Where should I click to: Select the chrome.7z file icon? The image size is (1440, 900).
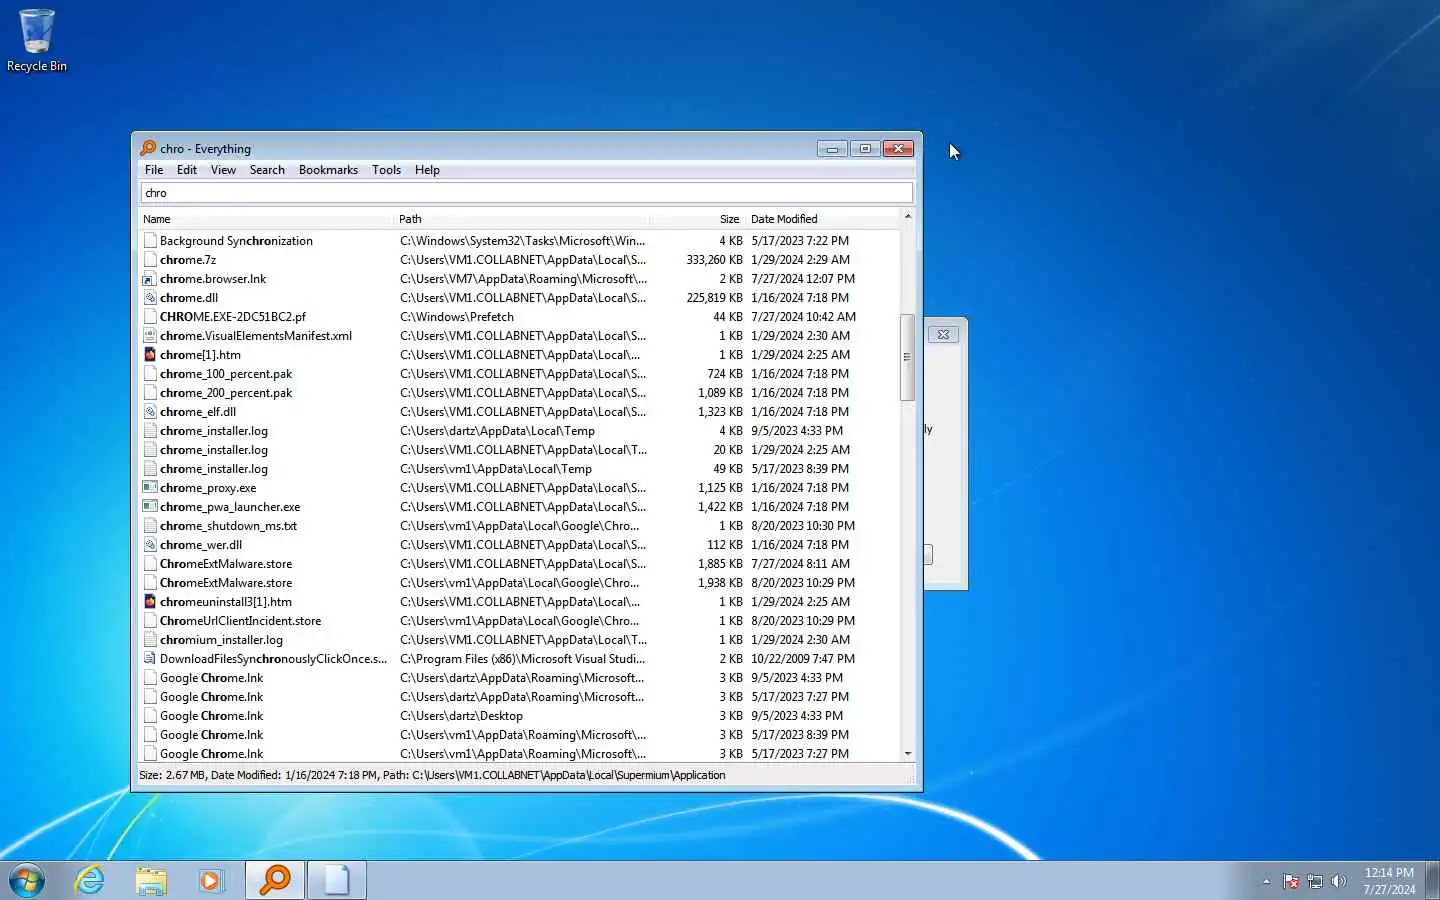(150, 260)
